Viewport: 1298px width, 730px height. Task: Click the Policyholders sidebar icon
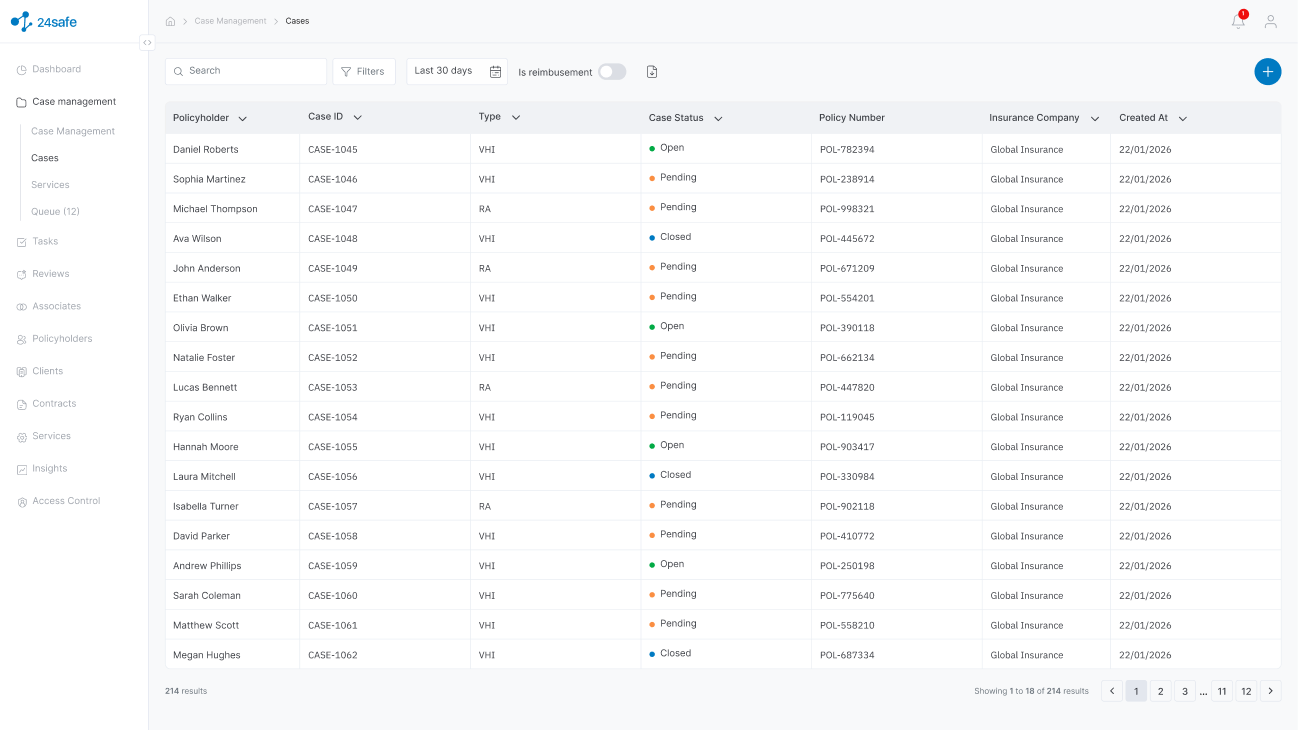22,339
